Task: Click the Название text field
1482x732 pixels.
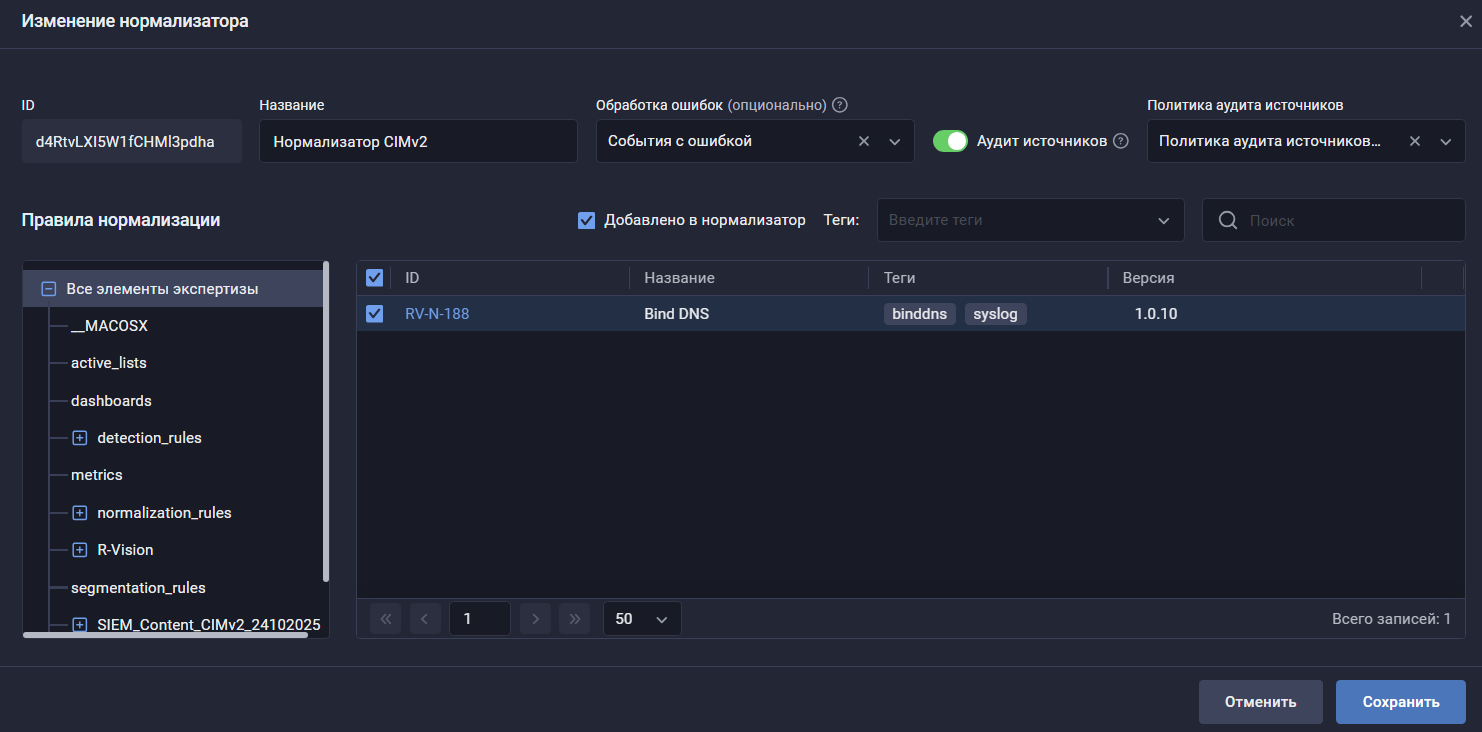Action: pos(418,141)
